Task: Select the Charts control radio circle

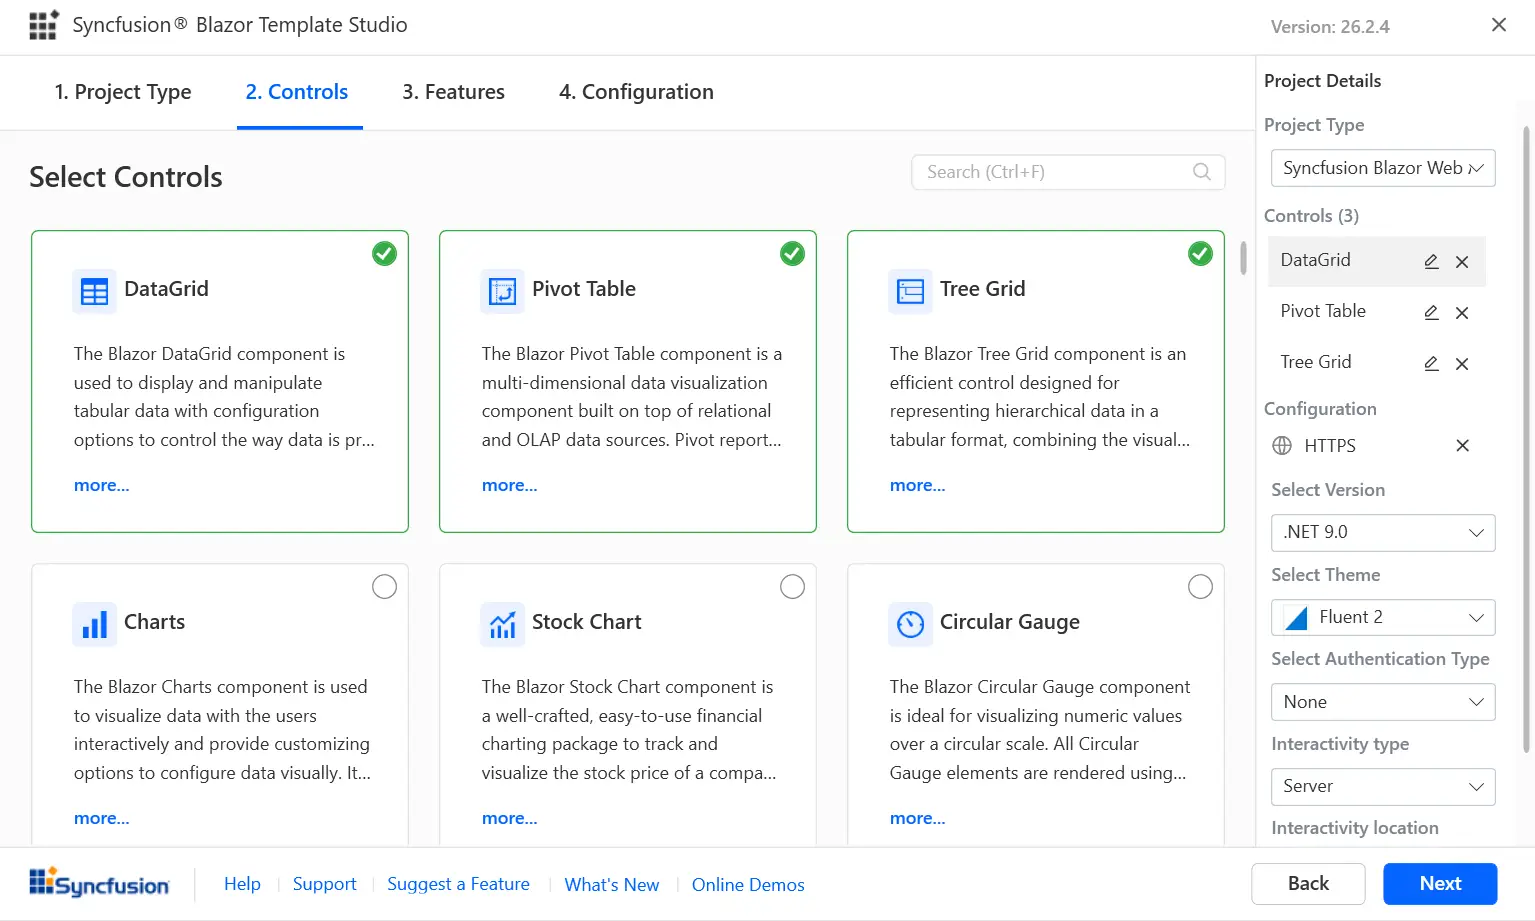Action: pyautogui.click(x=384, y=587)
